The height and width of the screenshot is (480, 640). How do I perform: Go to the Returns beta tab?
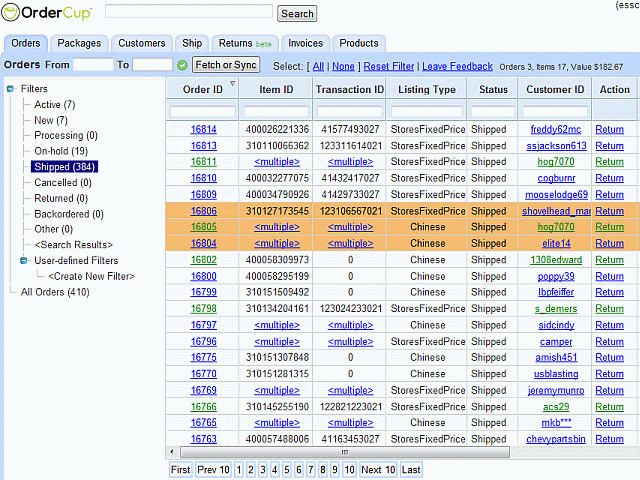pos(245,43)
